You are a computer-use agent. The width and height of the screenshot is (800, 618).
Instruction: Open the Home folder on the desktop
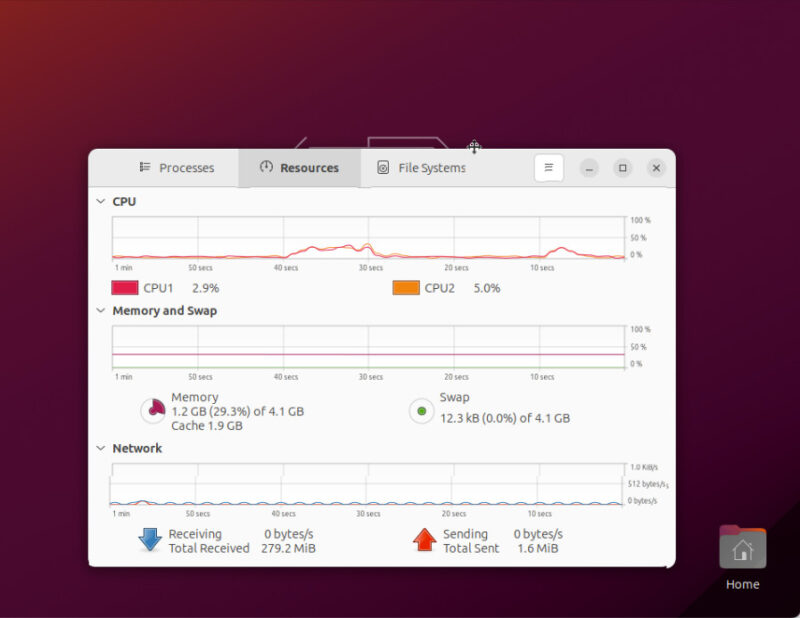(x=742, y=548)
